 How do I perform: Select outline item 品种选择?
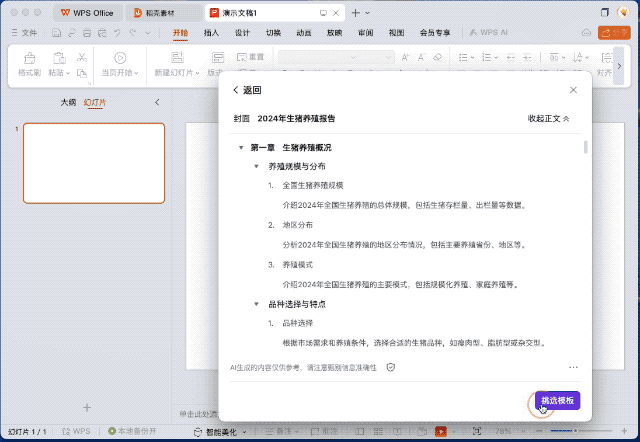[x=298, y=323]
